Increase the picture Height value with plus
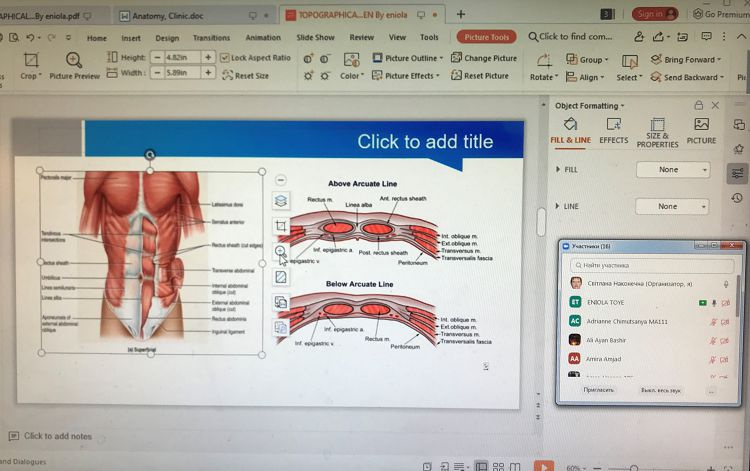Screen dimensions: 750x471 coord(208,57)
